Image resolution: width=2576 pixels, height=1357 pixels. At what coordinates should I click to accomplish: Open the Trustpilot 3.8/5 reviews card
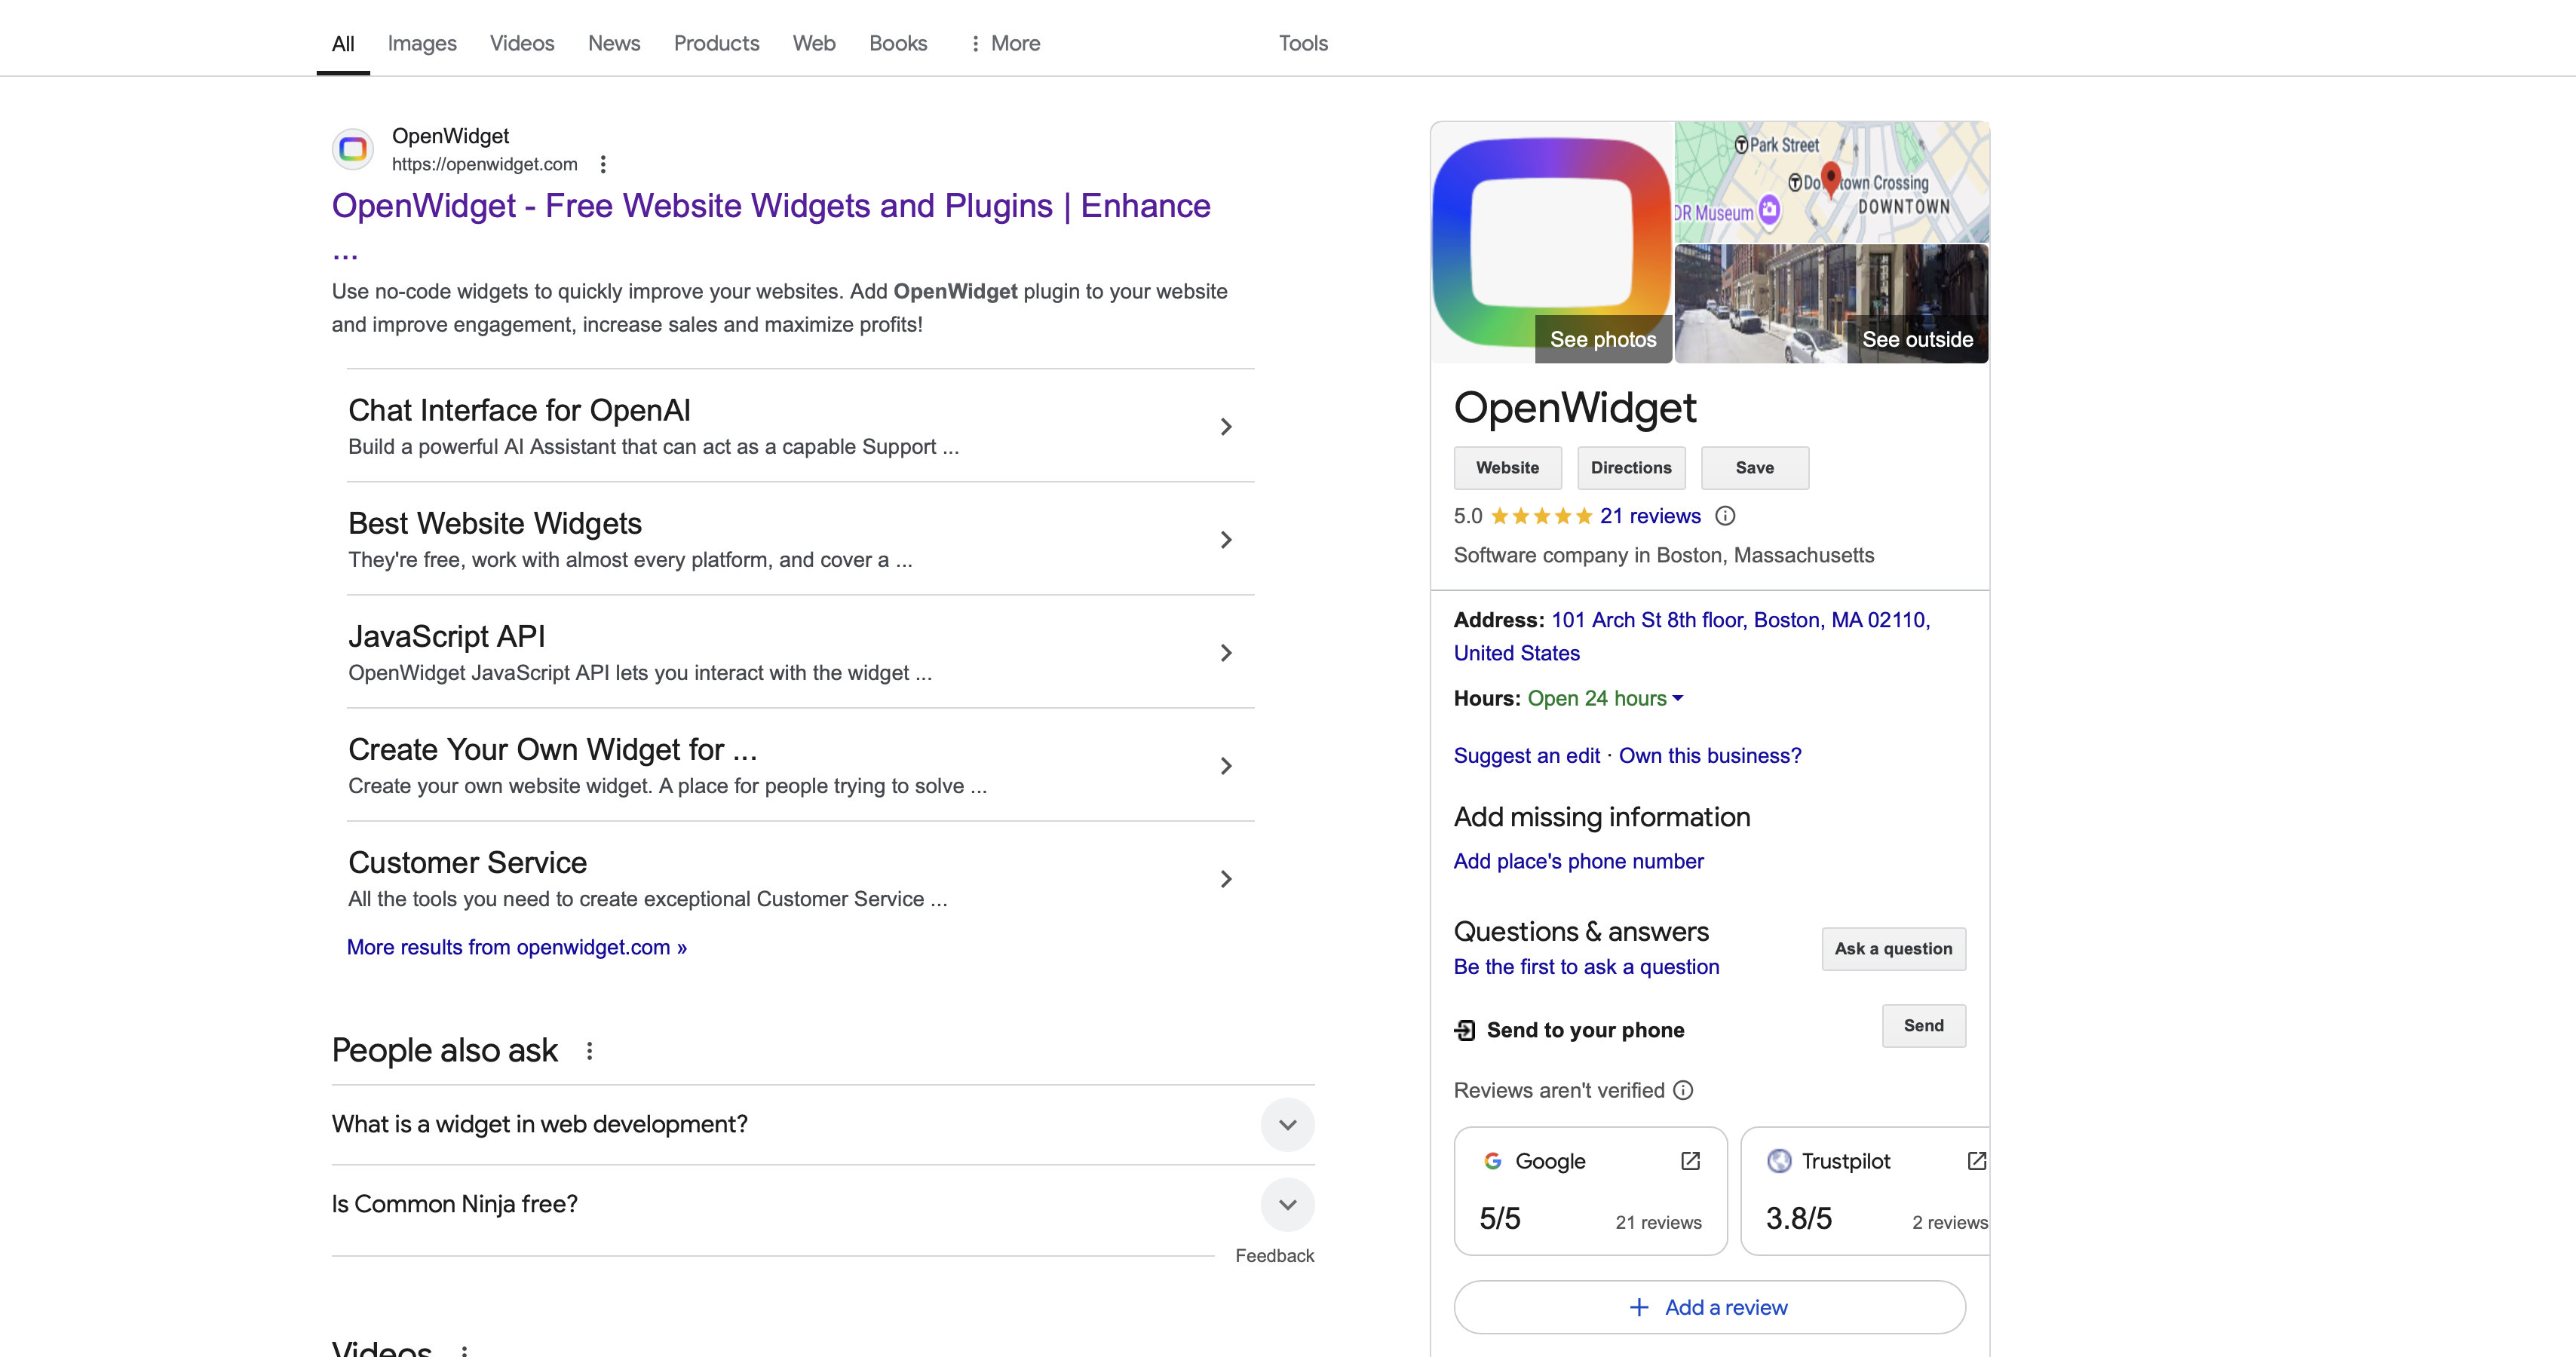1865,1191
